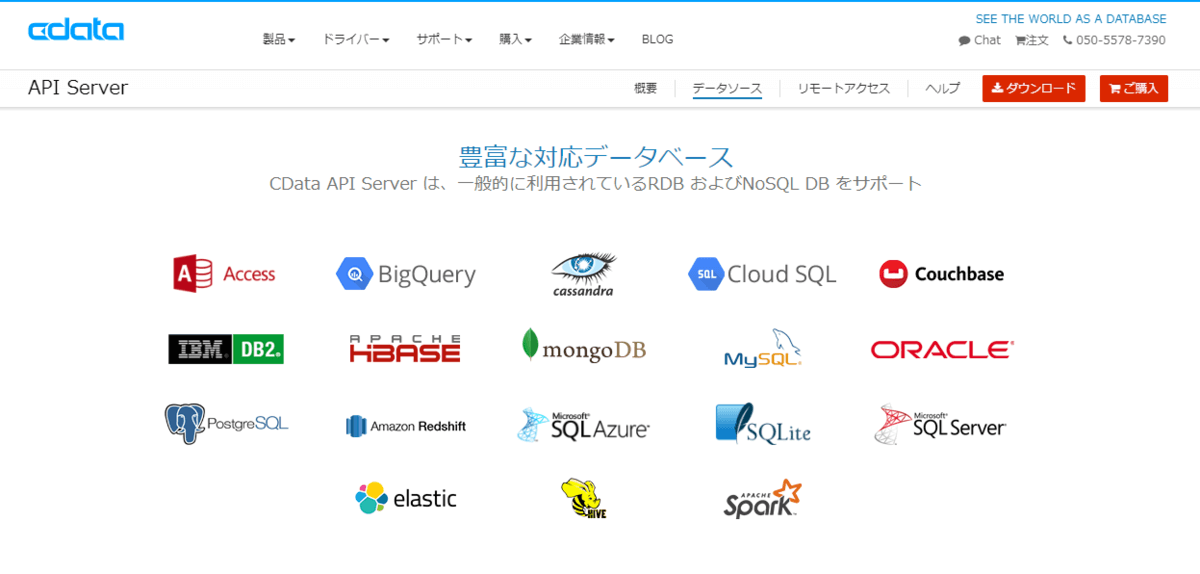This screenshot has height=574, width=1200.
Task: Select the Apache HBase logo
Action: click(405, 348)
